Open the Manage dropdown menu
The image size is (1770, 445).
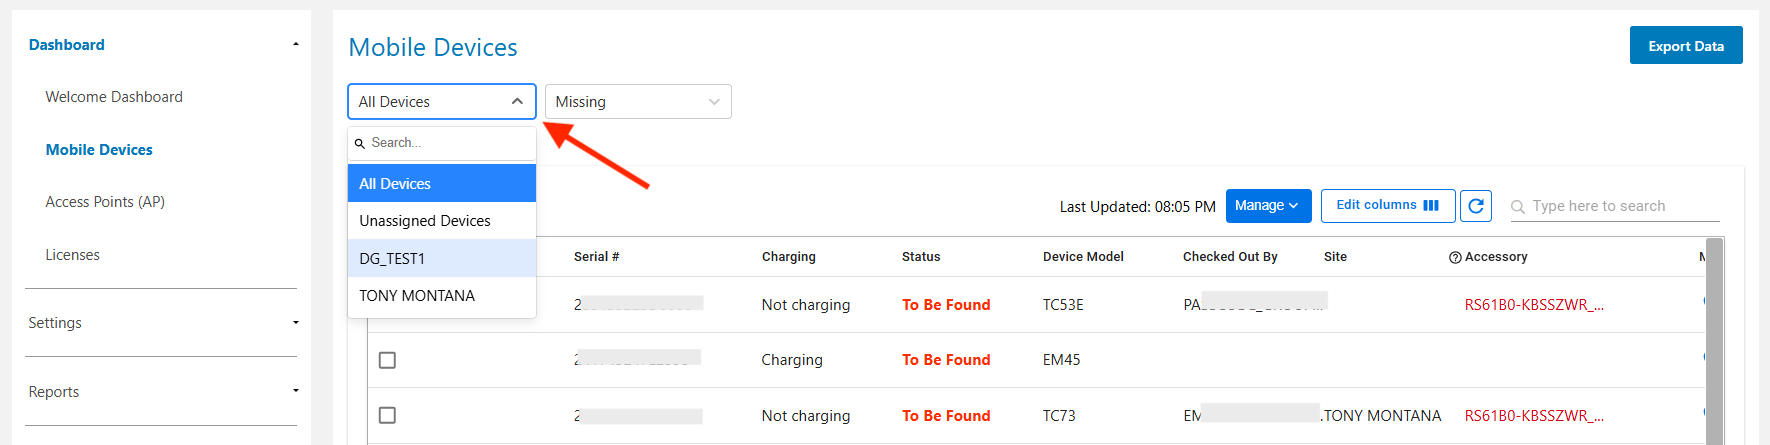[1268, 206]
